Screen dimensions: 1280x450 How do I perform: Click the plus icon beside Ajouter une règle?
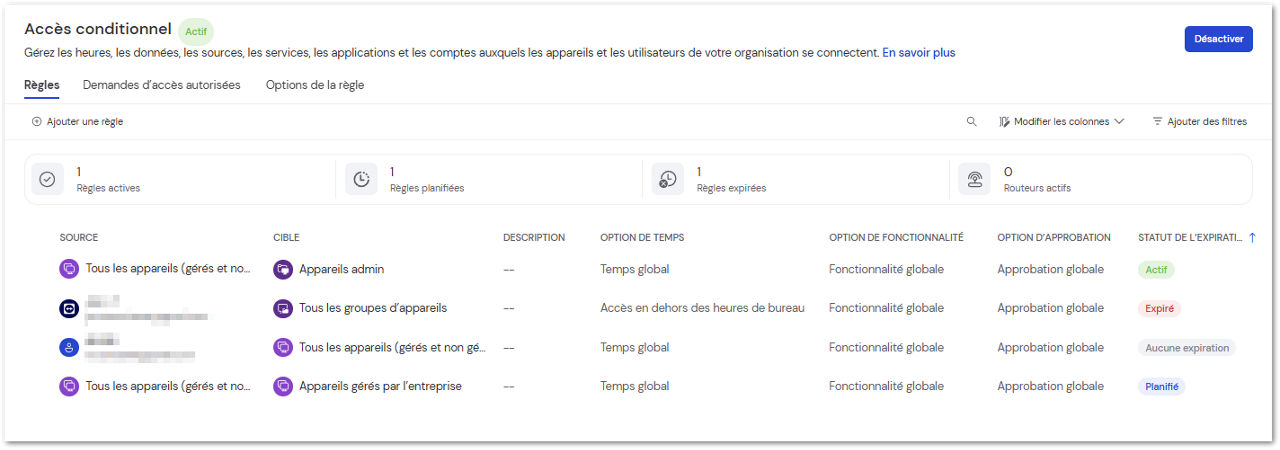pos(37,122)
